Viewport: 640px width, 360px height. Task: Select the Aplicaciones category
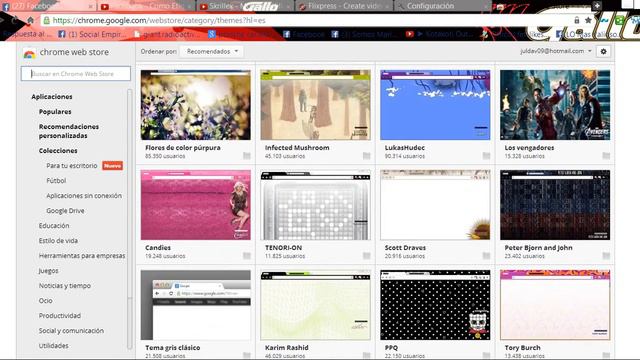(52, 97)
